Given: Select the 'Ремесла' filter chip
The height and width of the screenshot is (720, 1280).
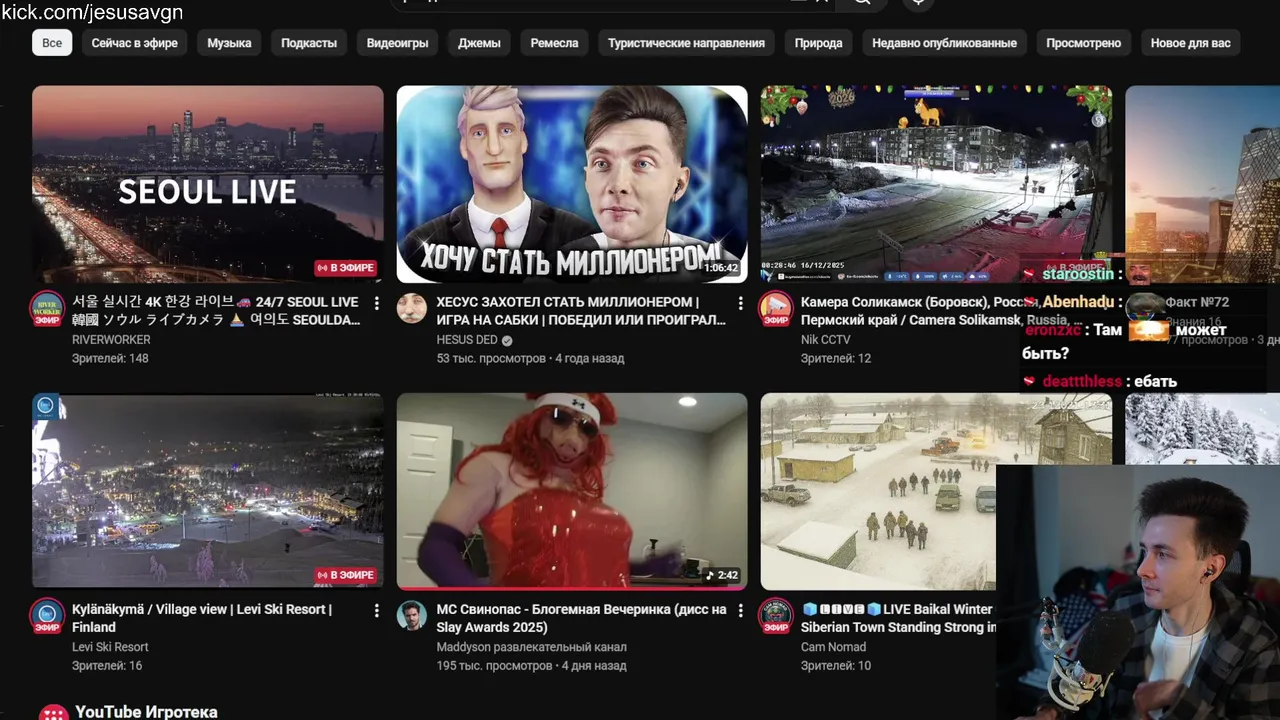Looking at the screenshot, I should [x=554, y=43].
